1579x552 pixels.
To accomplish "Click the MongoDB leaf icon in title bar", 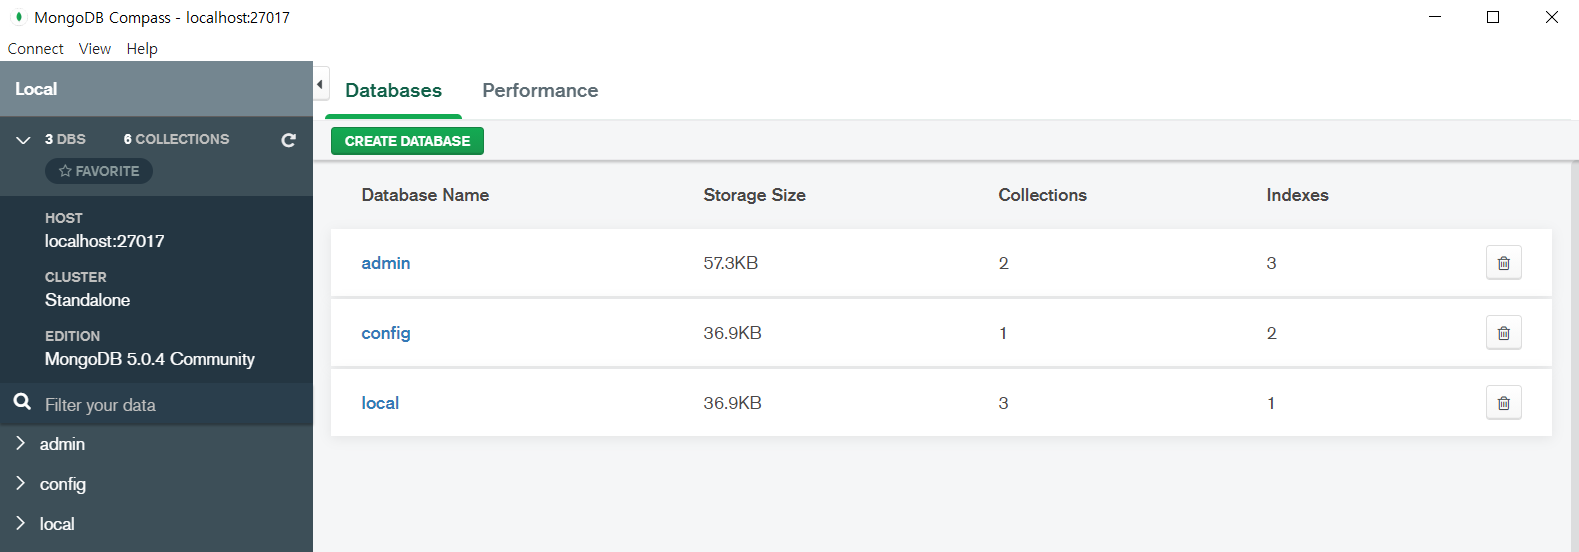I will (18, 17).
